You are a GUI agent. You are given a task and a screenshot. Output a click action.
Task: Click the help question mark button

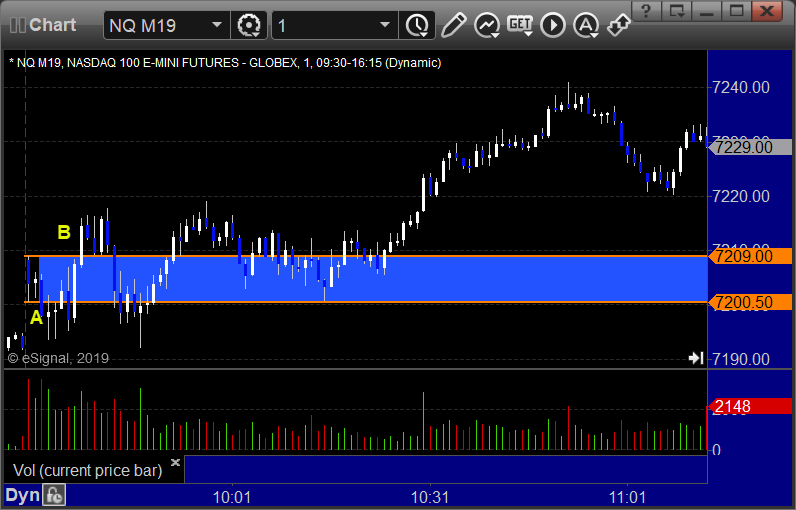646,11
